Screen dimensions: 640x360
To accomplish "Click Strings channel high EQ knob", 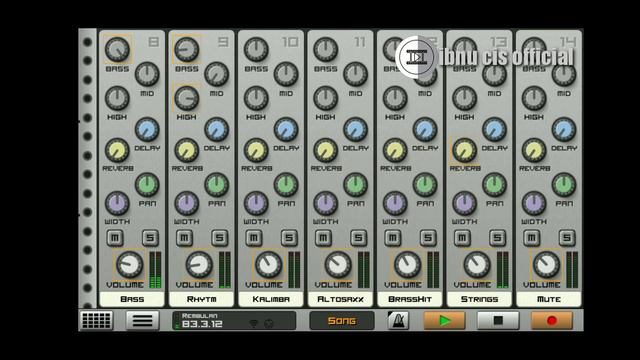I will pos(464,98).
